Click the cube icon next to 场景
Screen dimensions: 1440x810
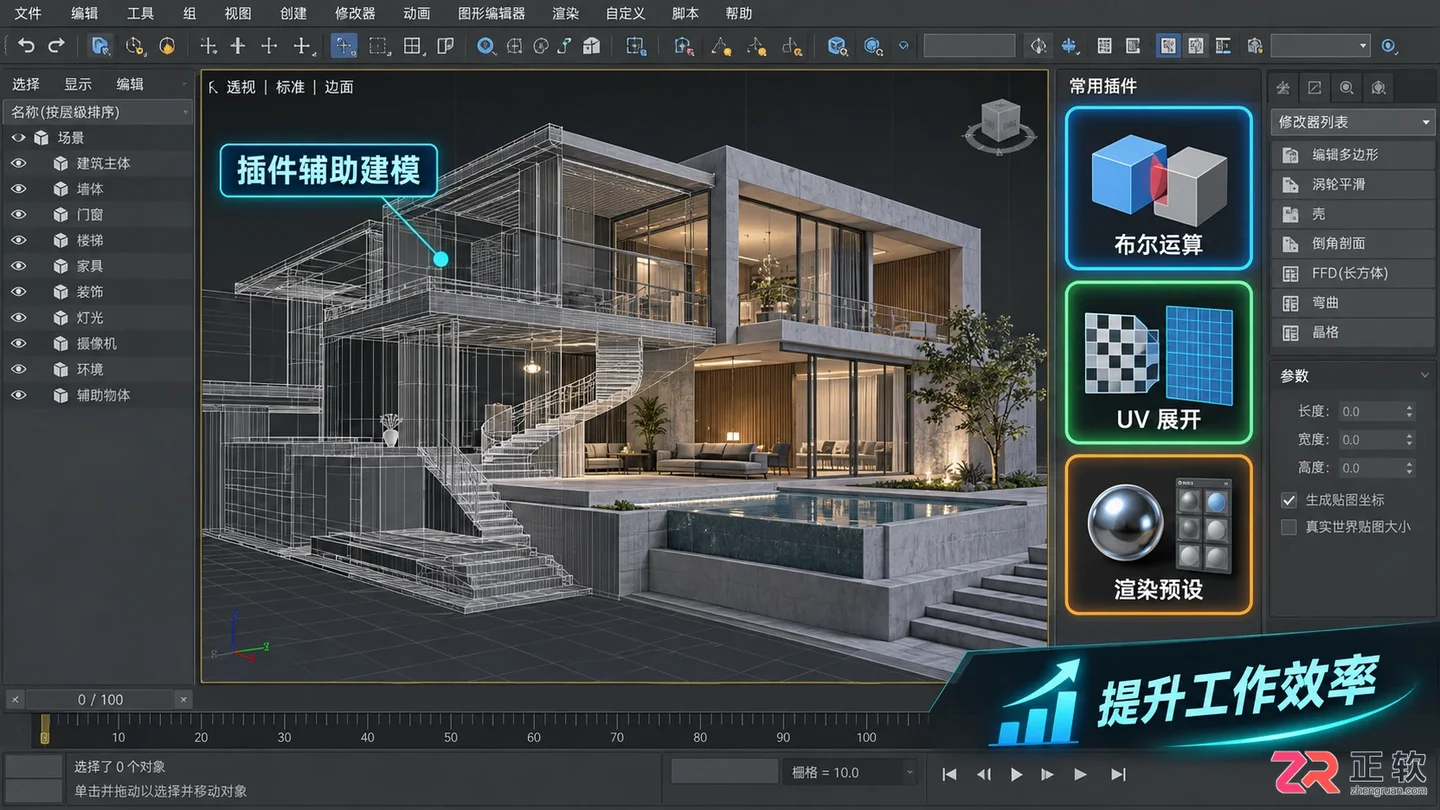tap(41, 138)
